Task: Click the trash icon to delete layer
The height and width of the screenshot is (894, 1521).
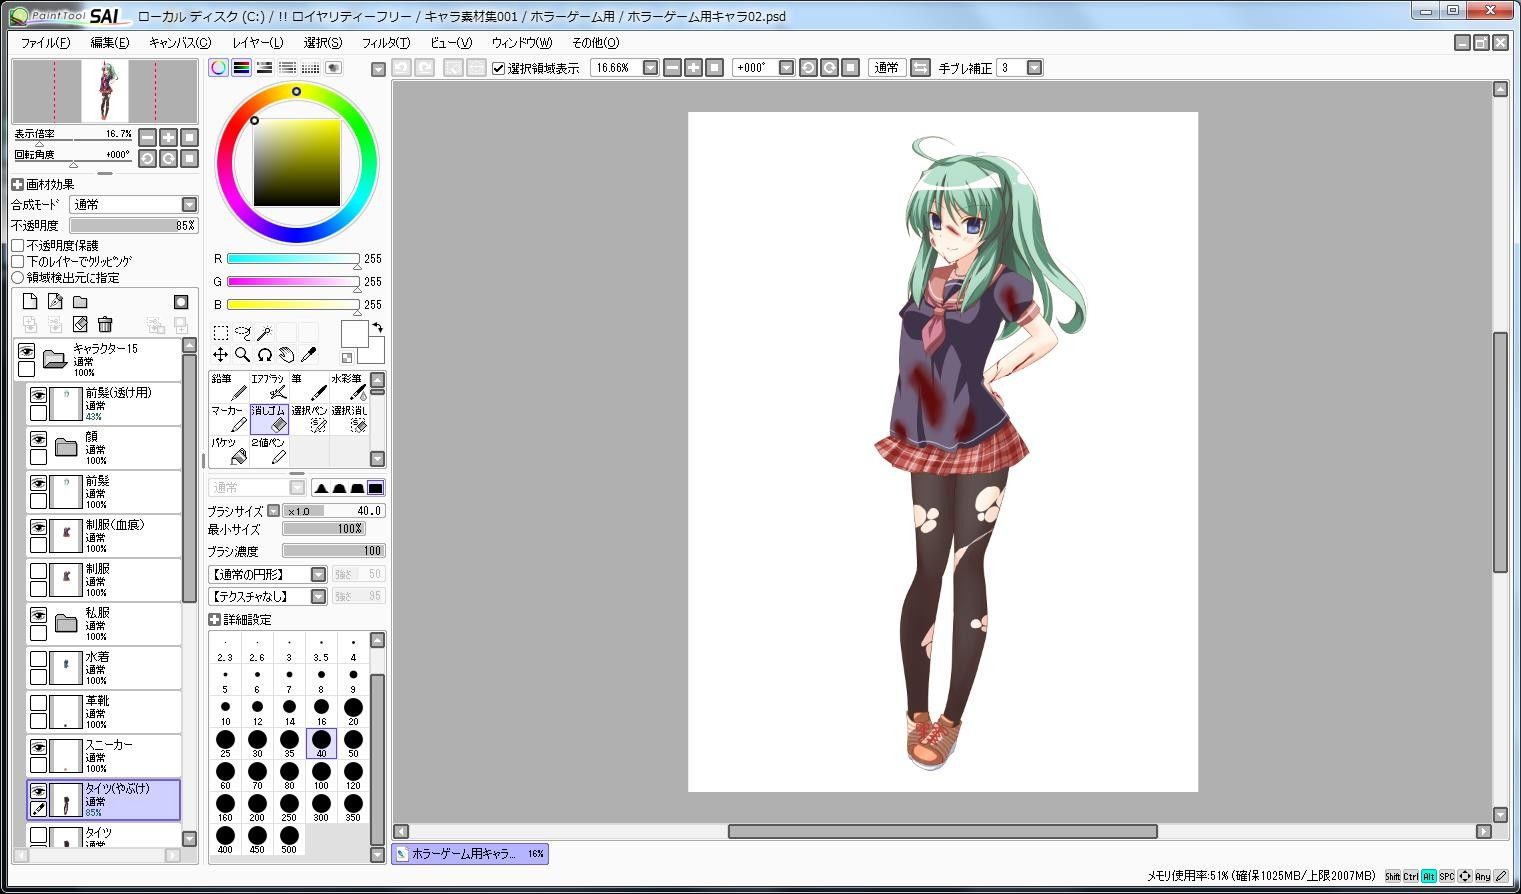Action: 105,324
